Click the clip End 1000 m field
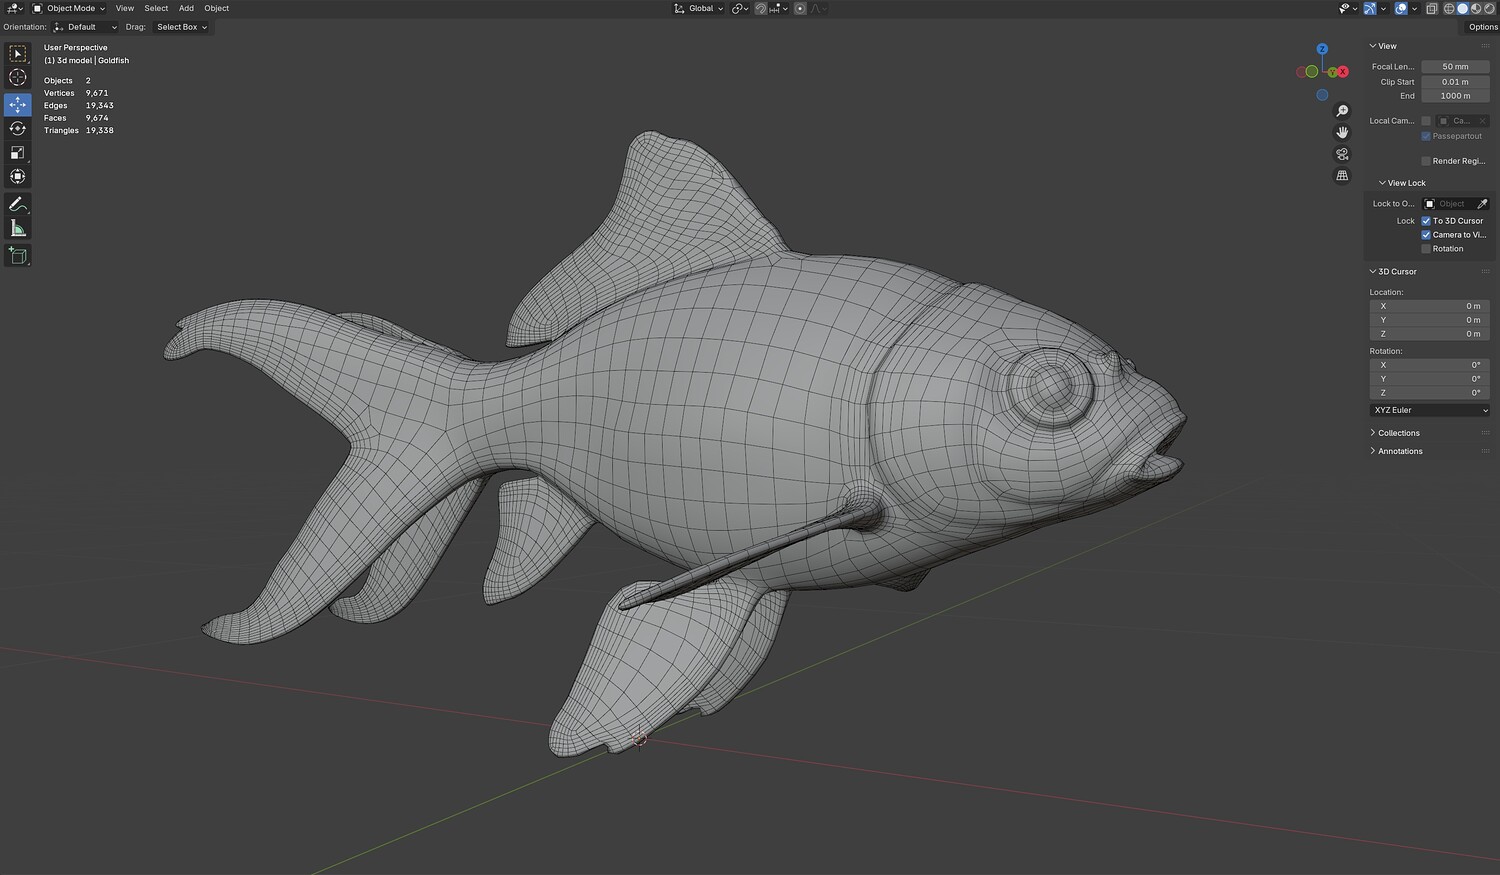Screen dimensions: 1500x875 point(1455,96)
